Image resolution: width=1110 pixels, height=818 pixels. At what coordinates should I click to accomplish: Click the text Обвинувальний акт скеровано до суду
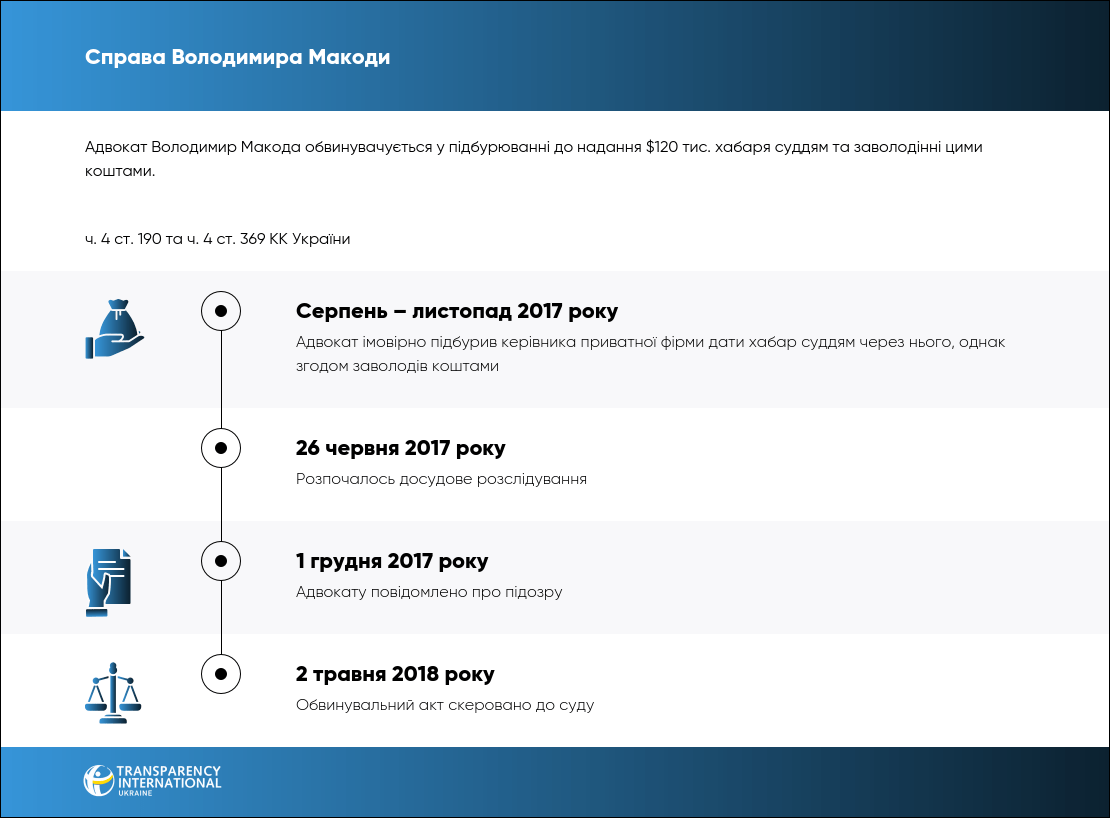click(445, 705)
